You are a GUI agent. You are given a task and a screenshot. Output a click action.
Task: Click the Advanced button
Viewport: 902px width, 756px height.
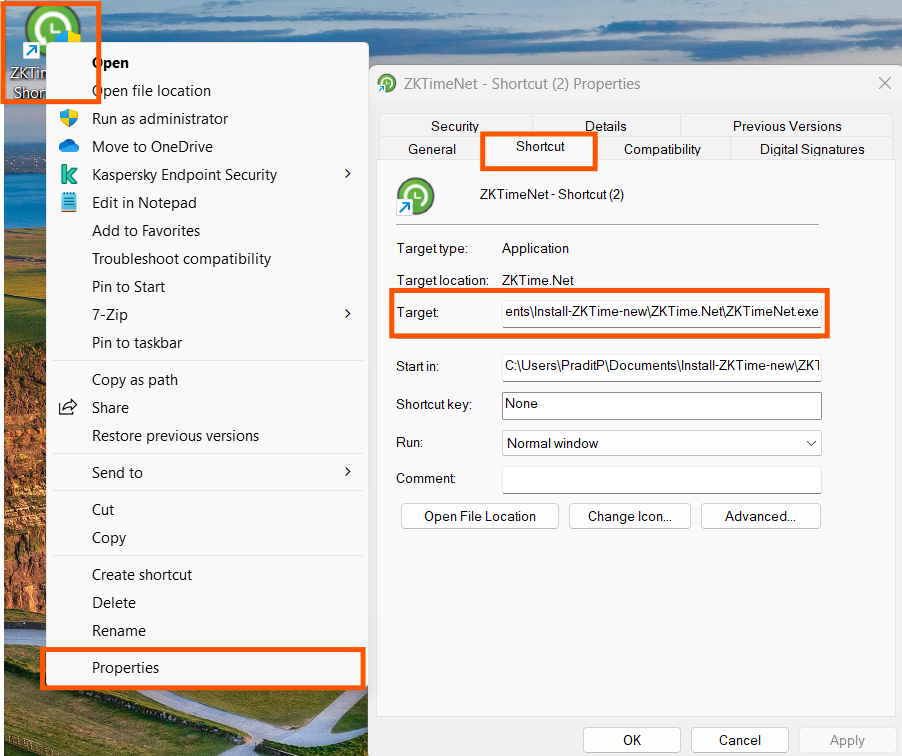(760, 516)
